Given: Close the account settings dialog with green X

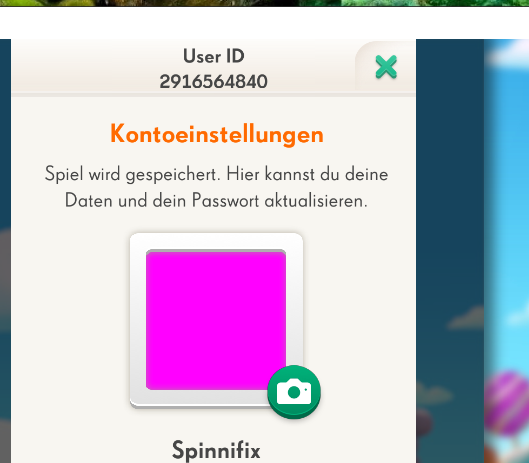Looking at the screenshot, I should [x=386, y=66].
